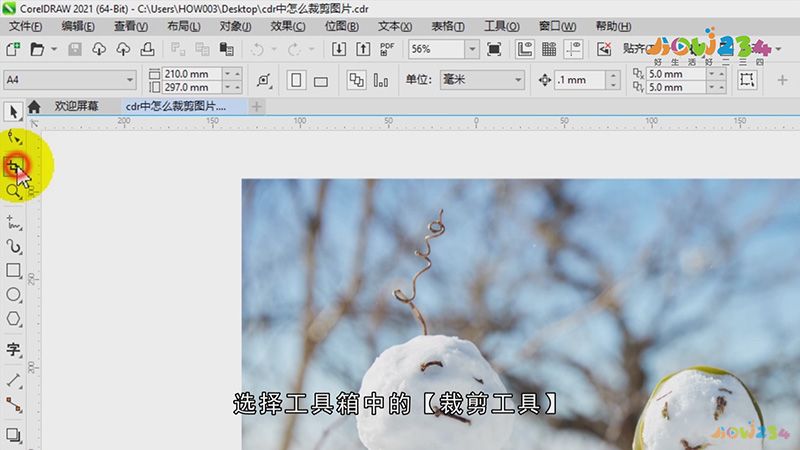Click the Print icon
The width and height of the screenshot is (800, 450).
coord(147,49)
